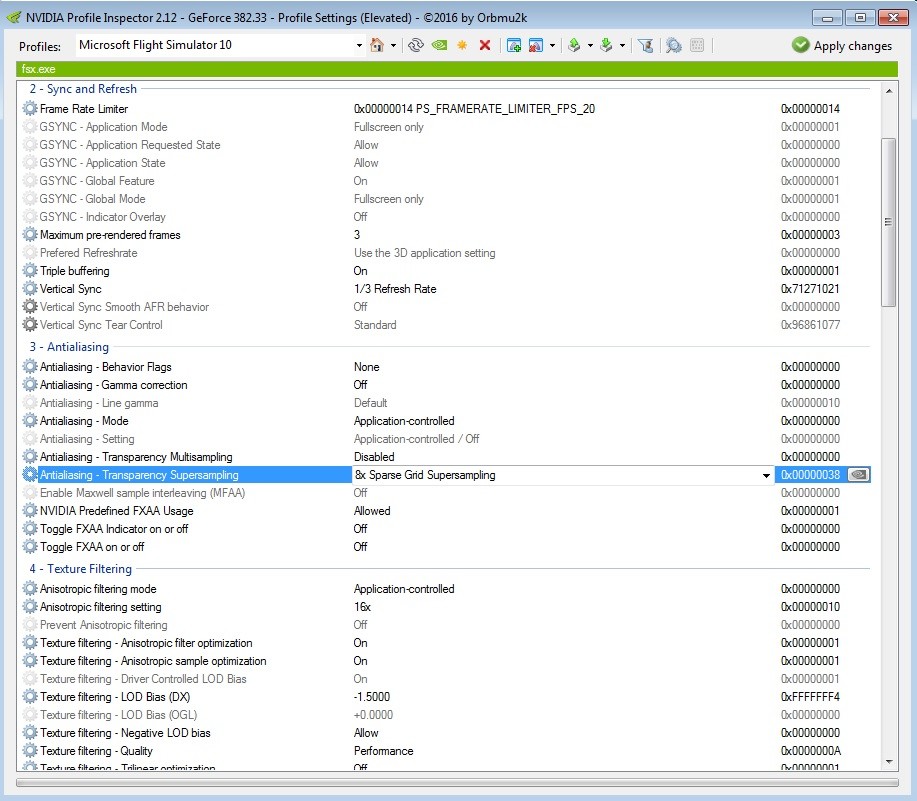Click the gear icon beside Vertical Sync
917x801 pixels.
tap(30, 289)
